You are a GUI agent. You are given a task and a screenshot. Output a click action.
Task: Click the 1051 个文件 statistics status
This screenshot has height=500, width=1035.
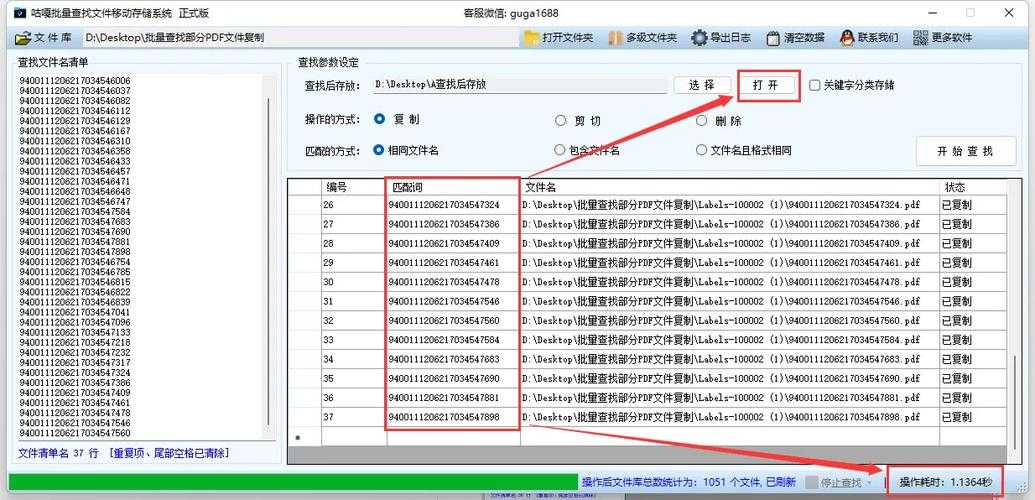[688, 482]
